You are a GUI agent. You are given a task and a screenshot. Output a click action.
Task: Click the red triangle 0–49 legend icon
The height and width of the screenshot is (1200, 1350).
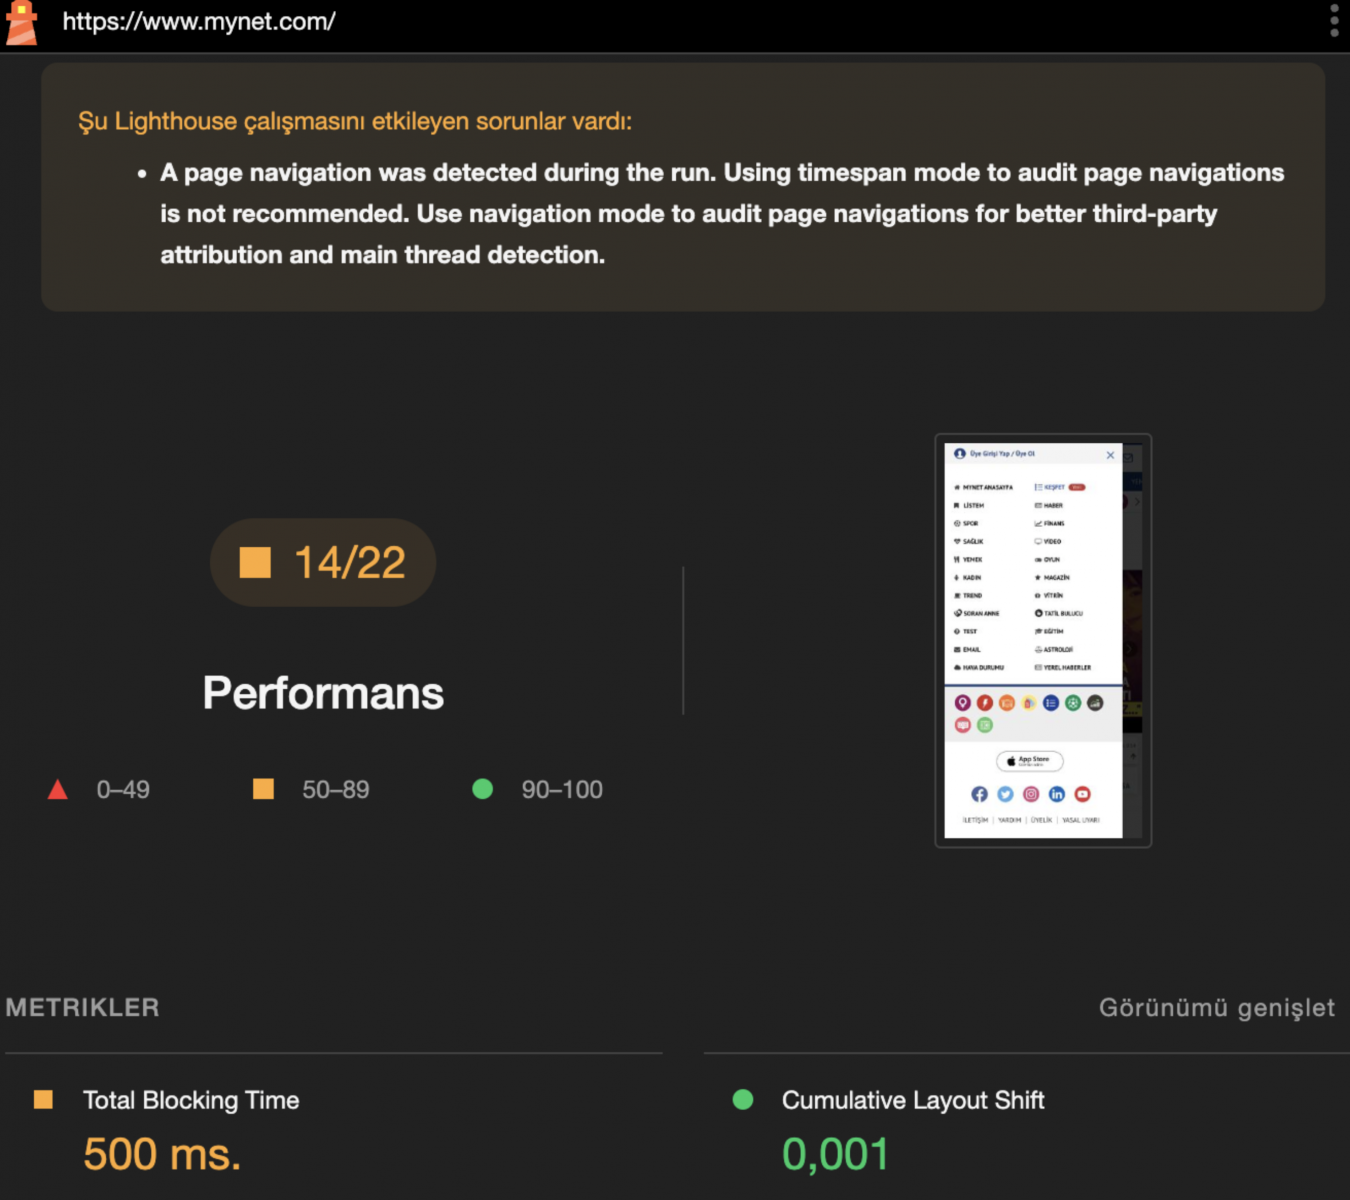pos(58,790)
